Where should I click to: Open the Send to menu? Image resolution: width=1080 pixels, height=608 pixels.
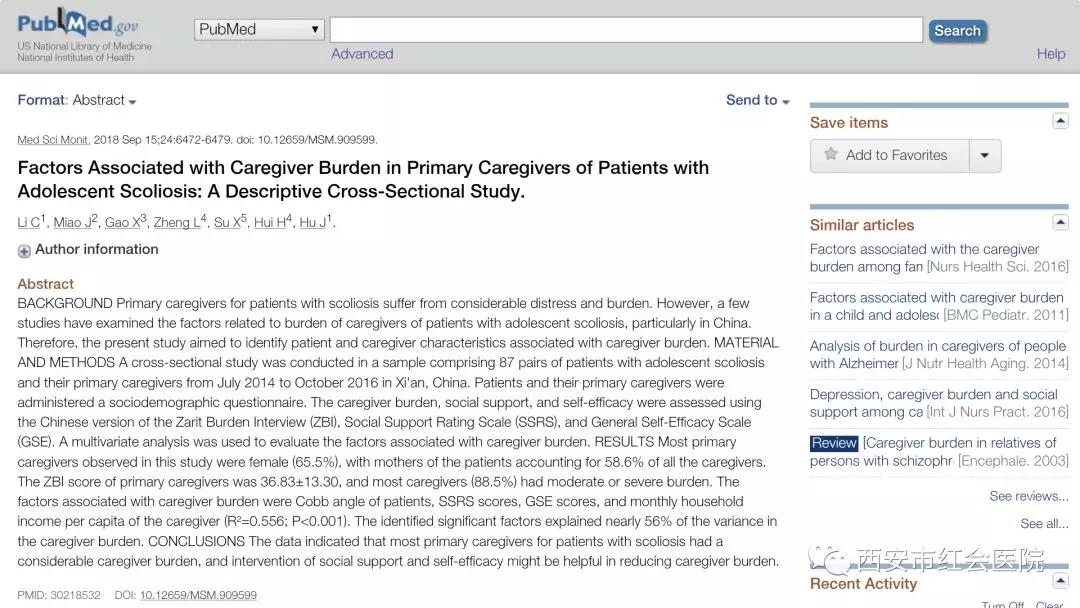pyautogui.click(x=757, y=101)
